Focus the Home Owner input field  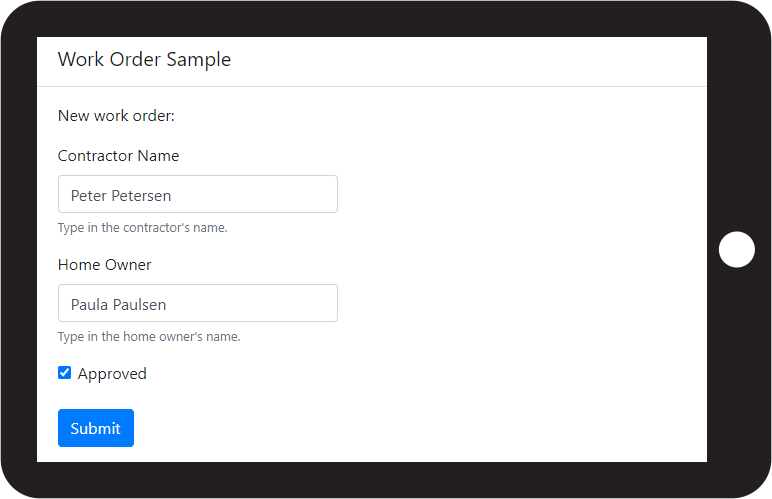[x=198, y=303]
